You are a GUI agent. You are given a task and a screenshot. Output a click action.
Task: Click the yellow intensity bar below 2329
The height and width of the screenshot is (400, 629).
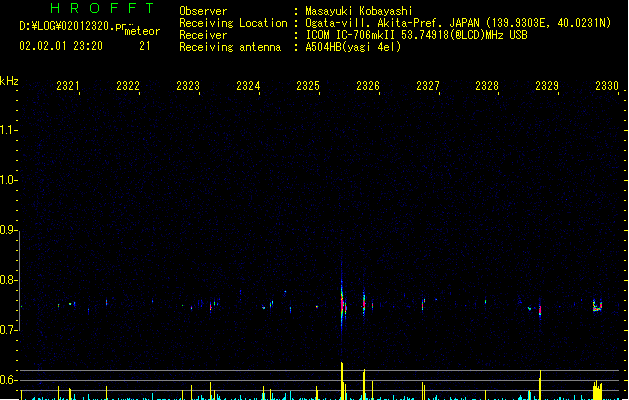[540, 385]
